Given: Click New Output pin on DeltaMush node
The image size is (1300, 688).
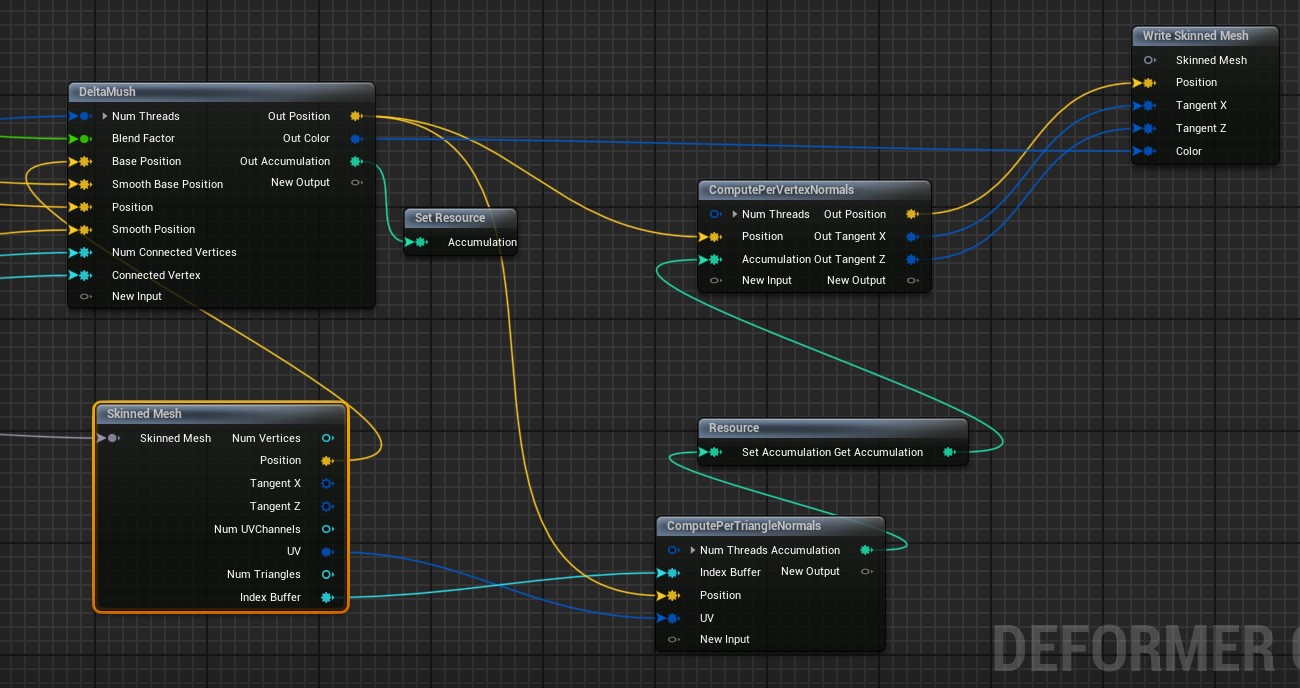Looking at the screenshot, I should (356, 183).
